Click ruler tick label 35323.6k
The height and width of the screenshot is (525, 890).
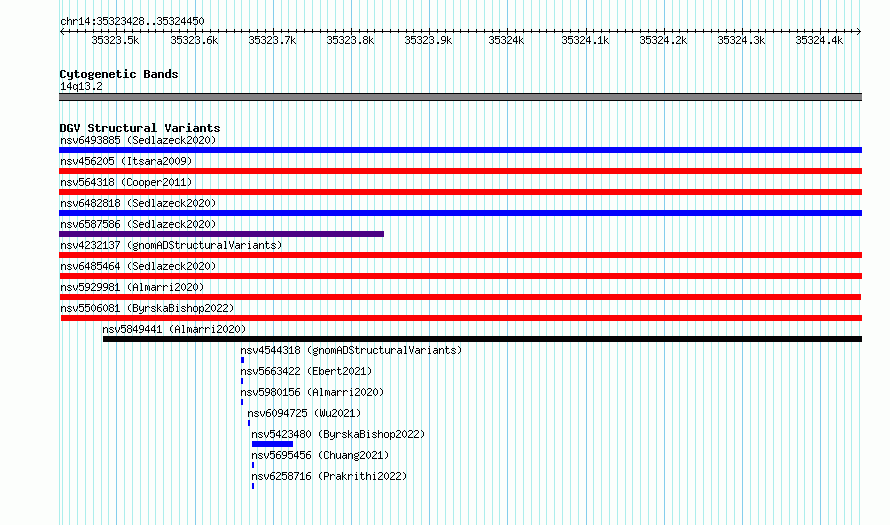[194, 40]
